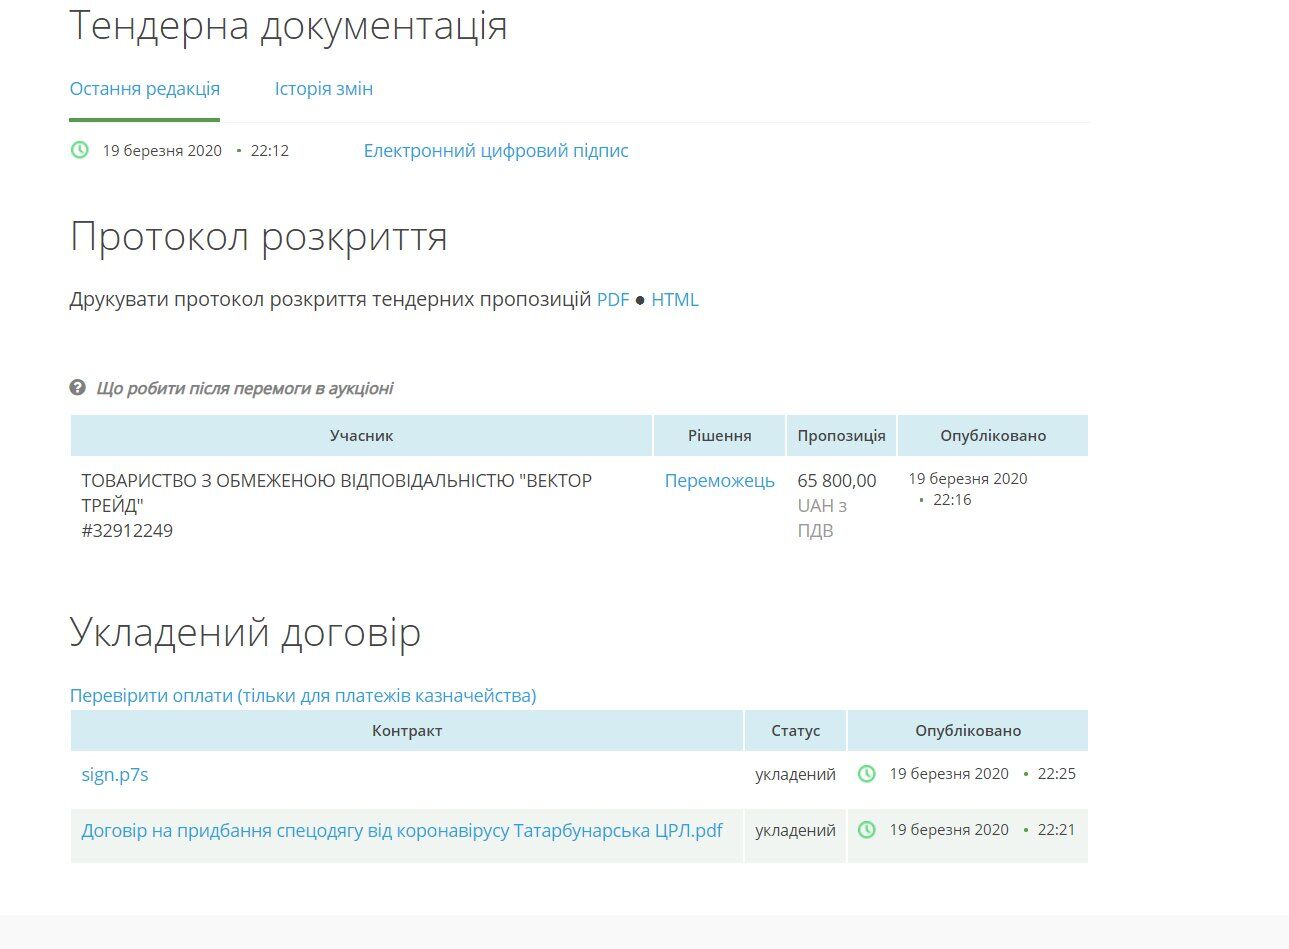Viewport: 1289px width, 949px height.
Task: Click the Протокол розкриття heading
Action: click(259, 237)
